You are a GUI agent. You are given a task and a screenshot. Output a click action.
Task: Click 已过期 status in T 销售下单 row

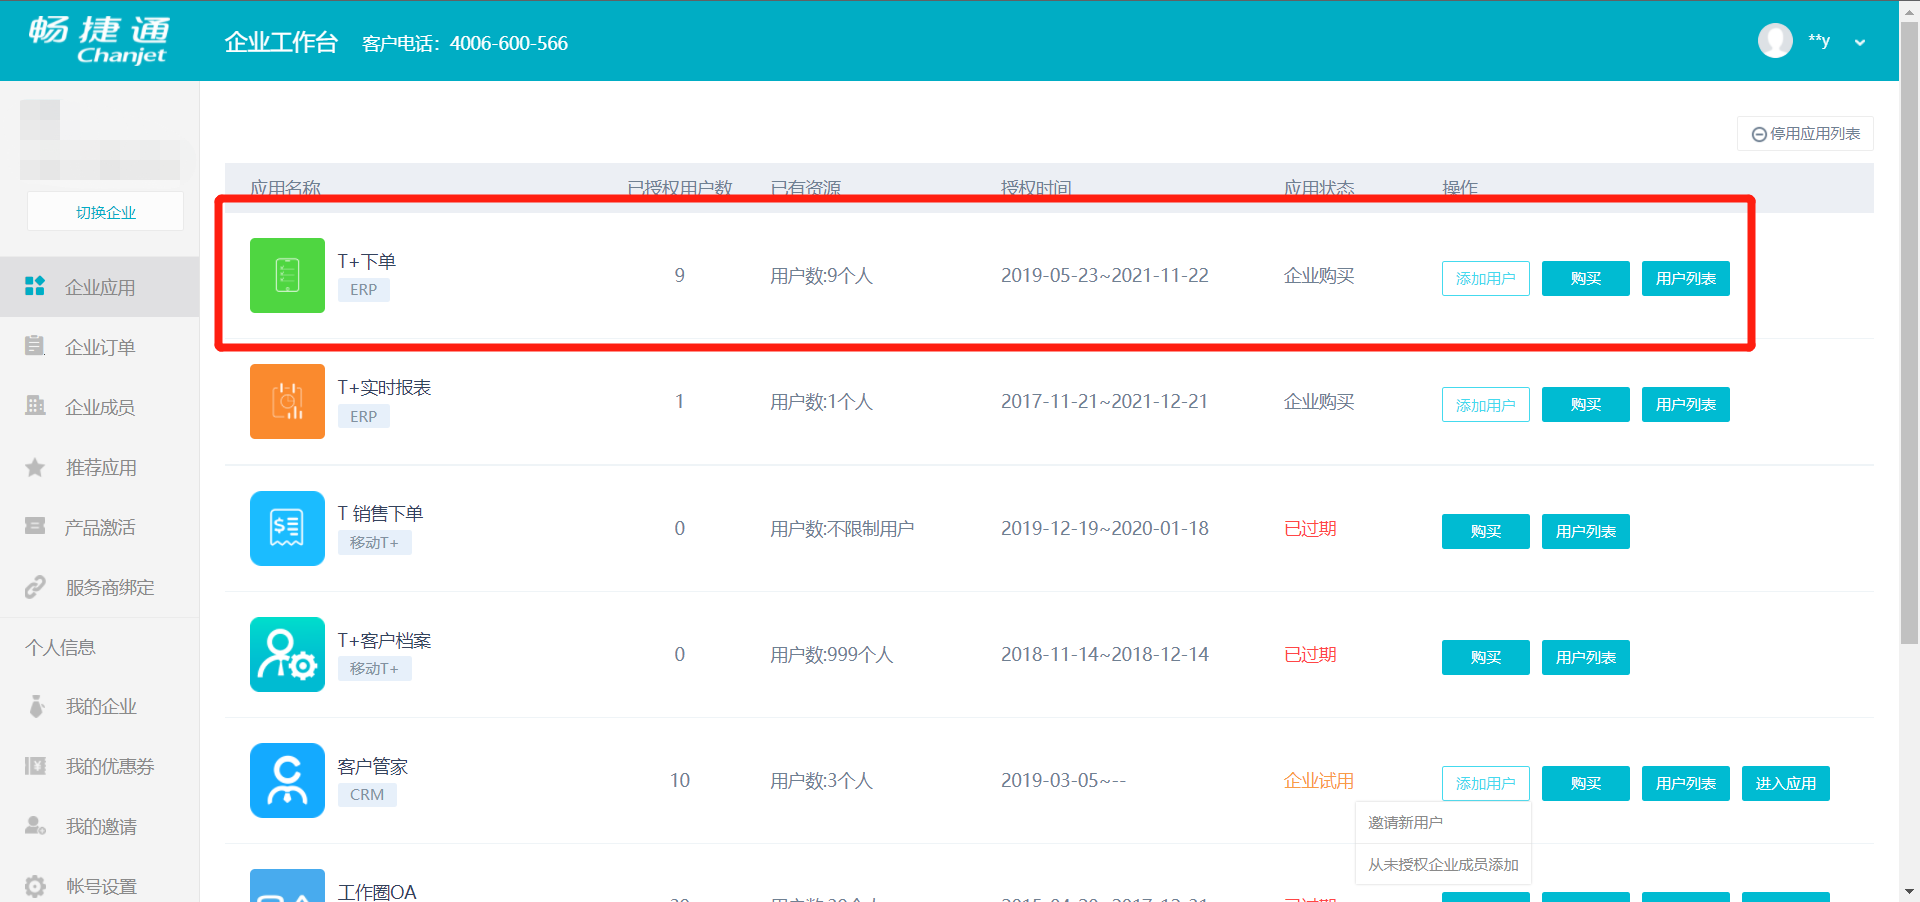tap(1310, 528)
